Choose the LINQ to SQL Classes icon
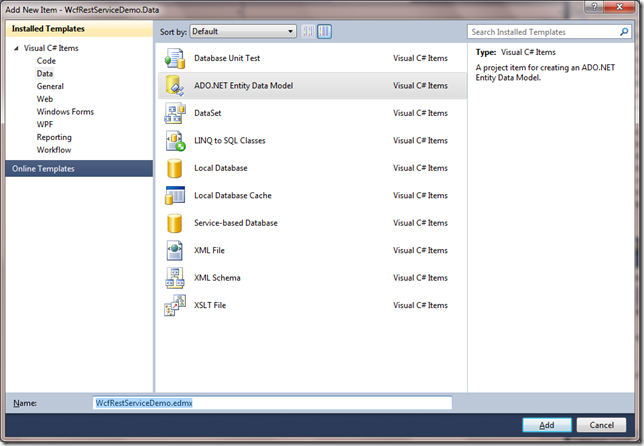Viewport: 644px width, 446px height. (x=175, y=140)
